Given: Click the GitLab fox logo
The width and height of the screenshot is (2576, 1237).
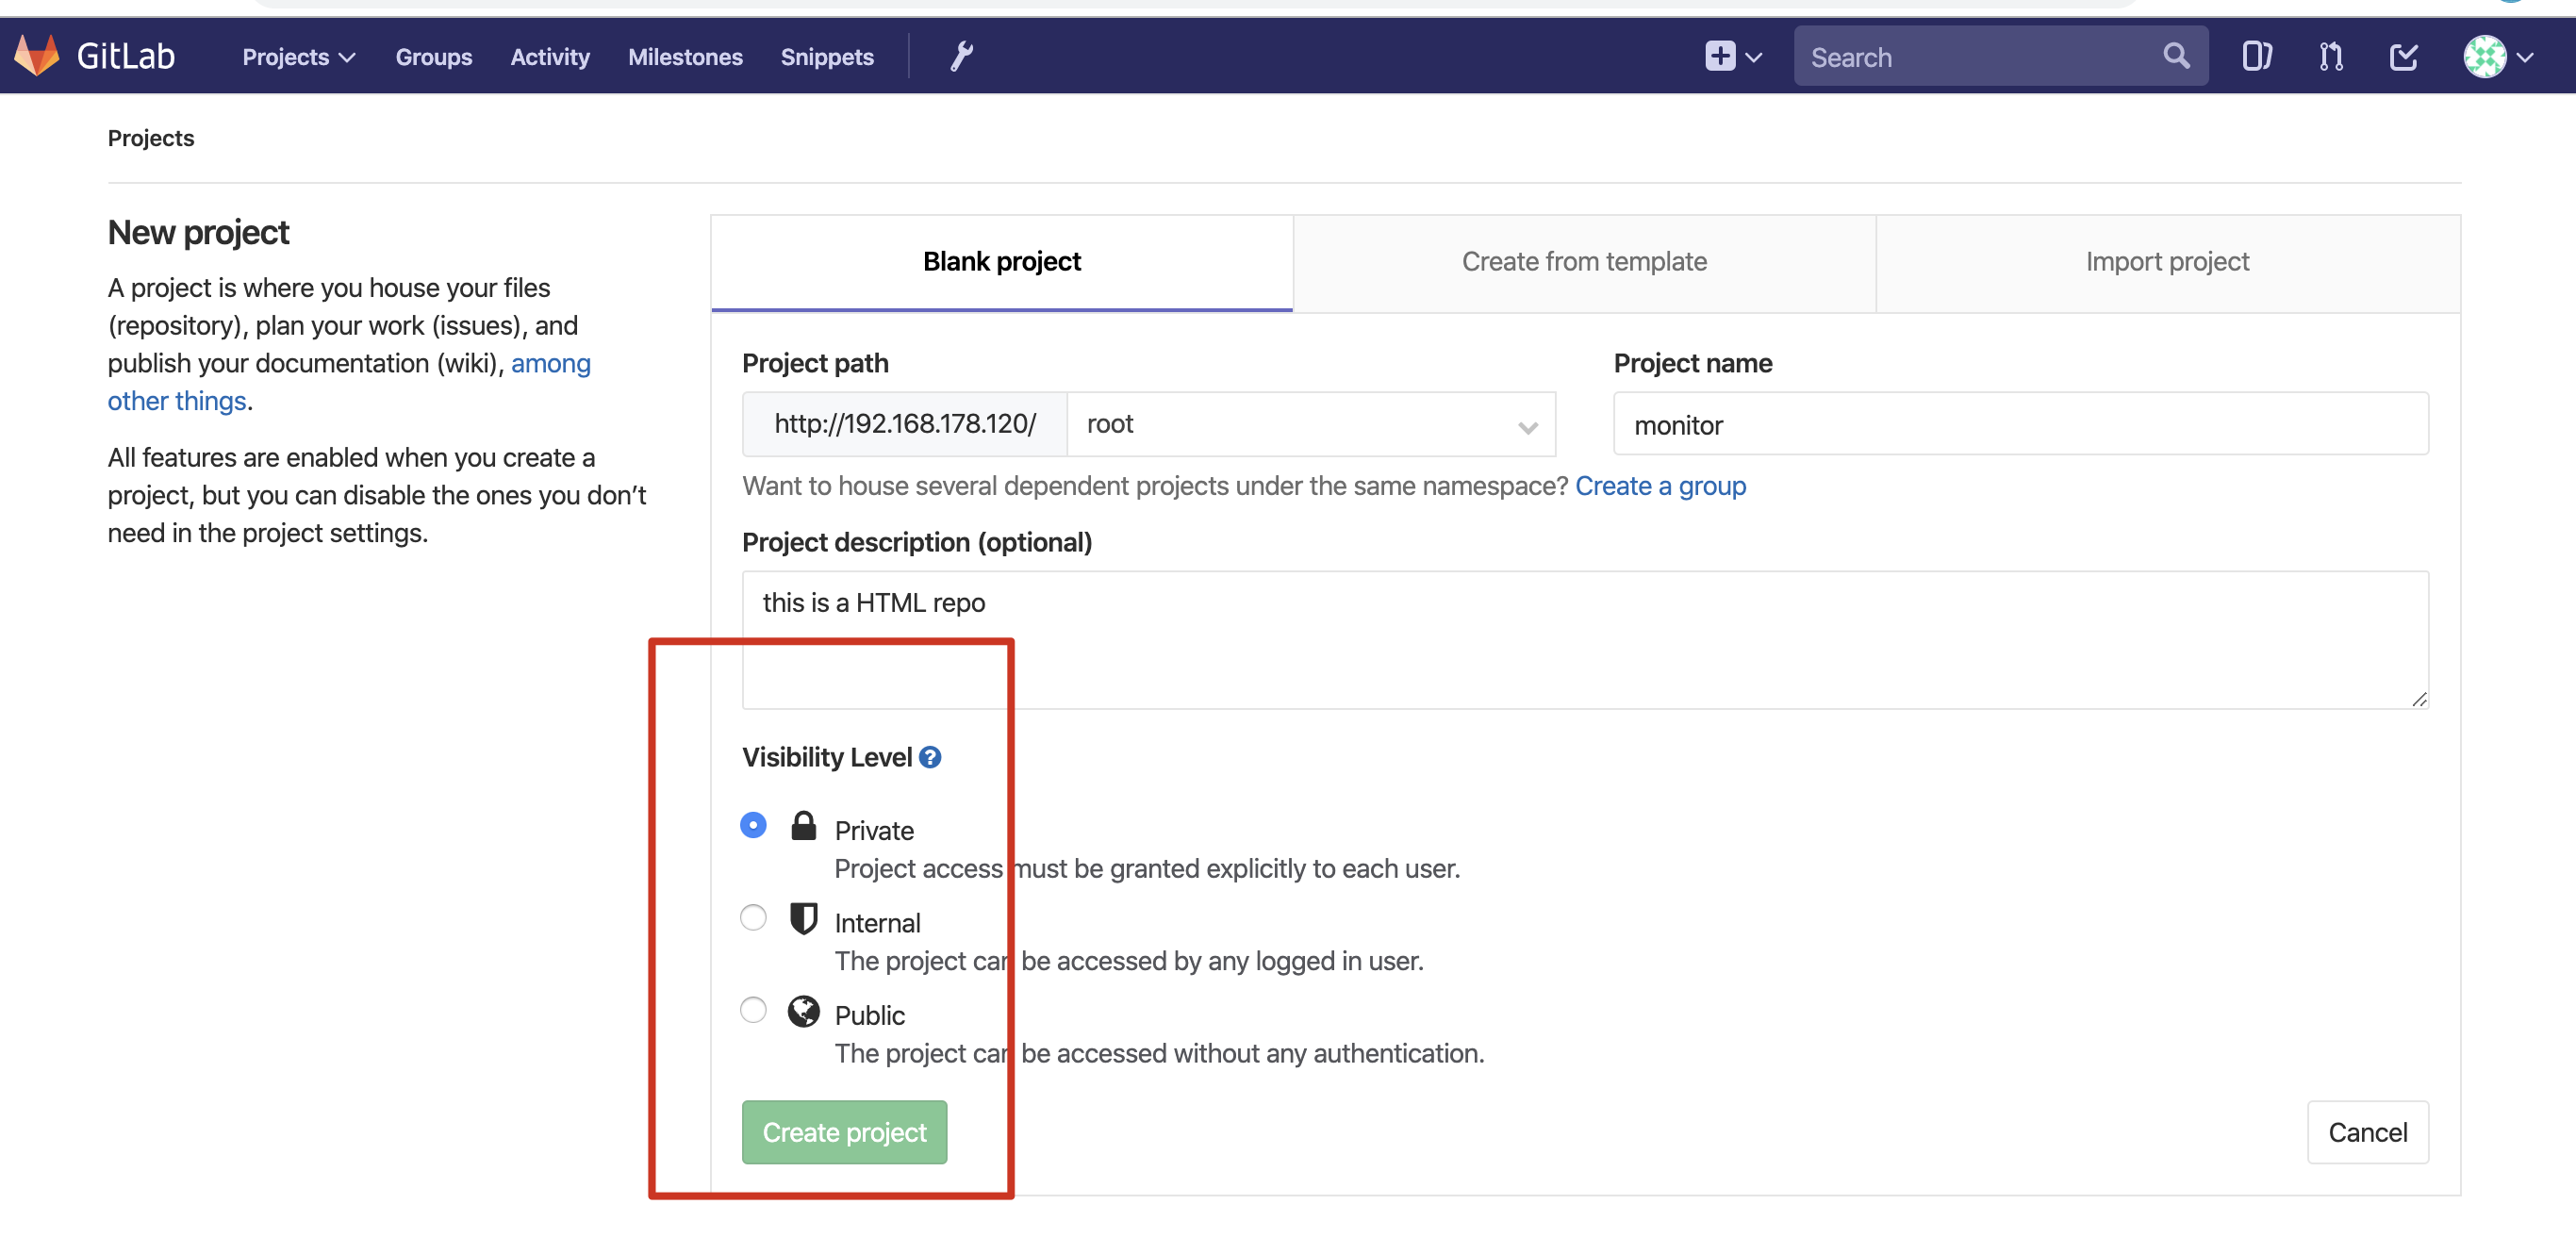Looking at the screenshot, I should coord(37,56).
